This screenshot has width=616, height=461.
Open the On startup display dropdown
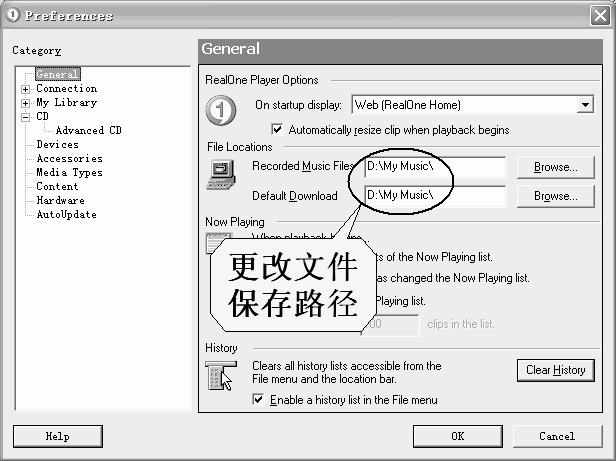(585, 105)
